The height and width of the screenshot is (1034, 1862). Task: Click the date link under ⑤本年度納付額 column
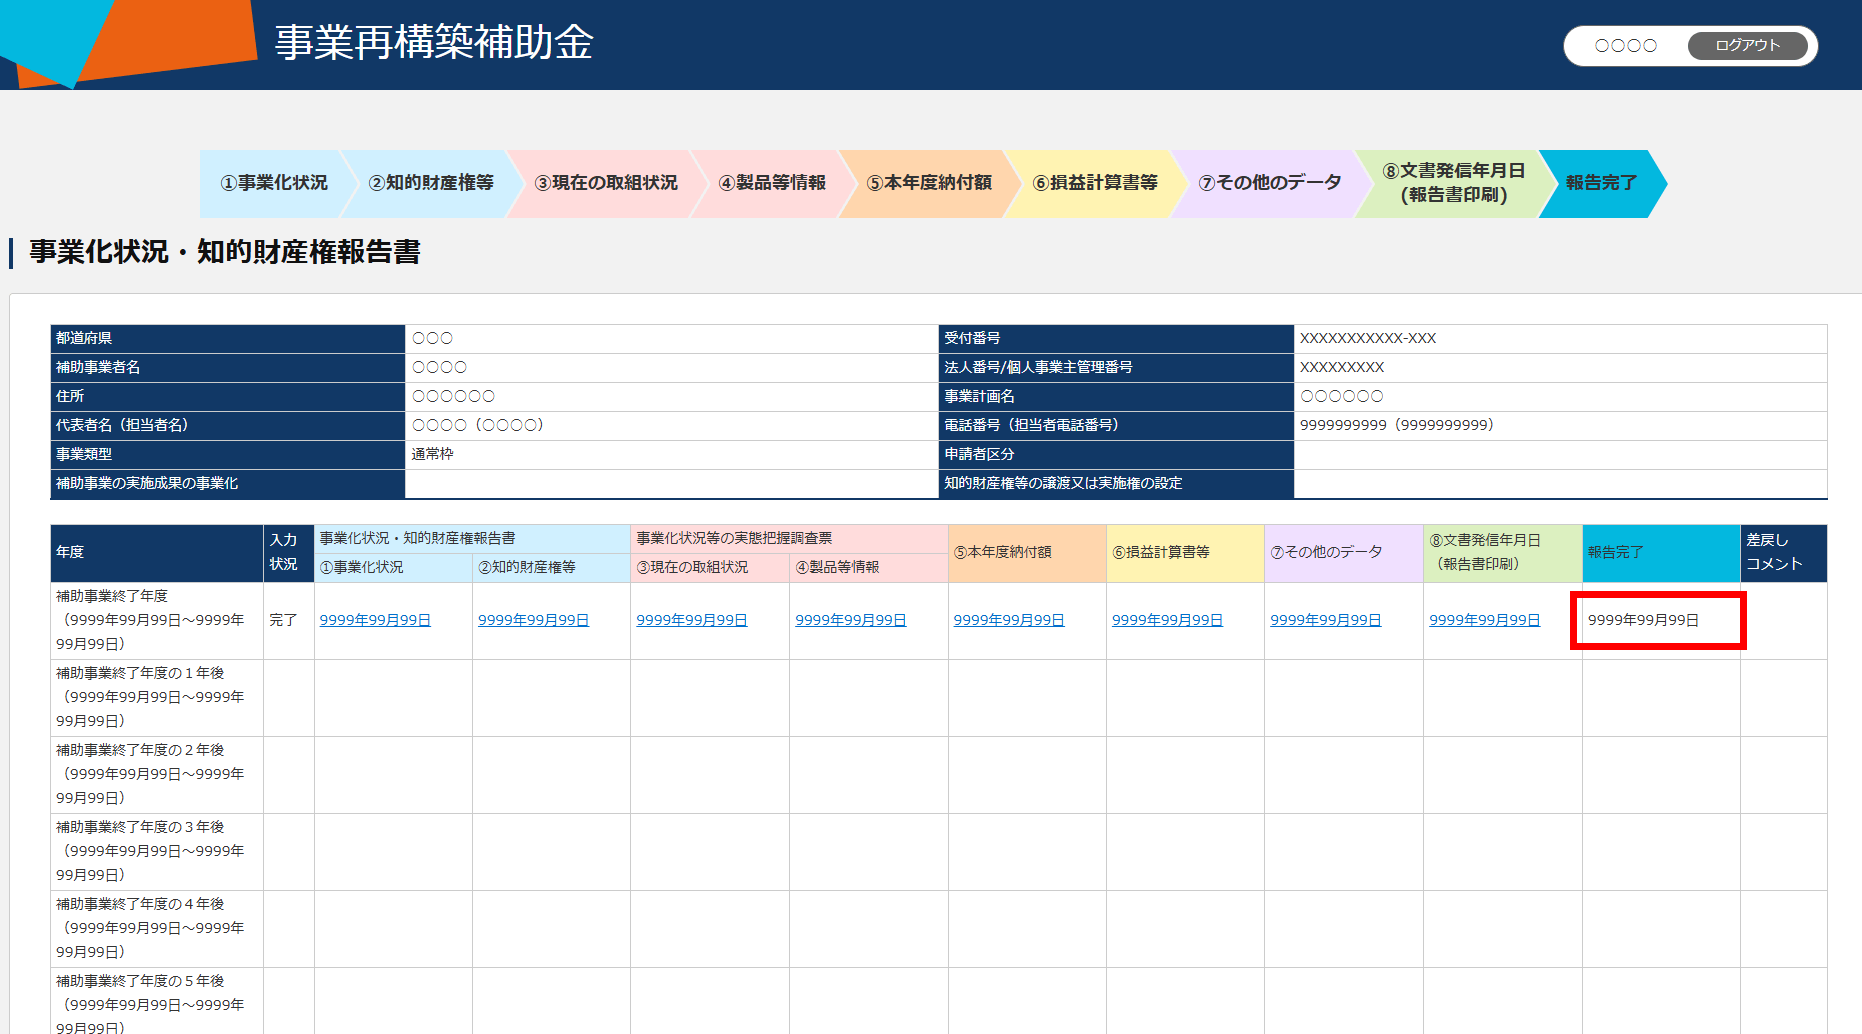pos(1008,620)
